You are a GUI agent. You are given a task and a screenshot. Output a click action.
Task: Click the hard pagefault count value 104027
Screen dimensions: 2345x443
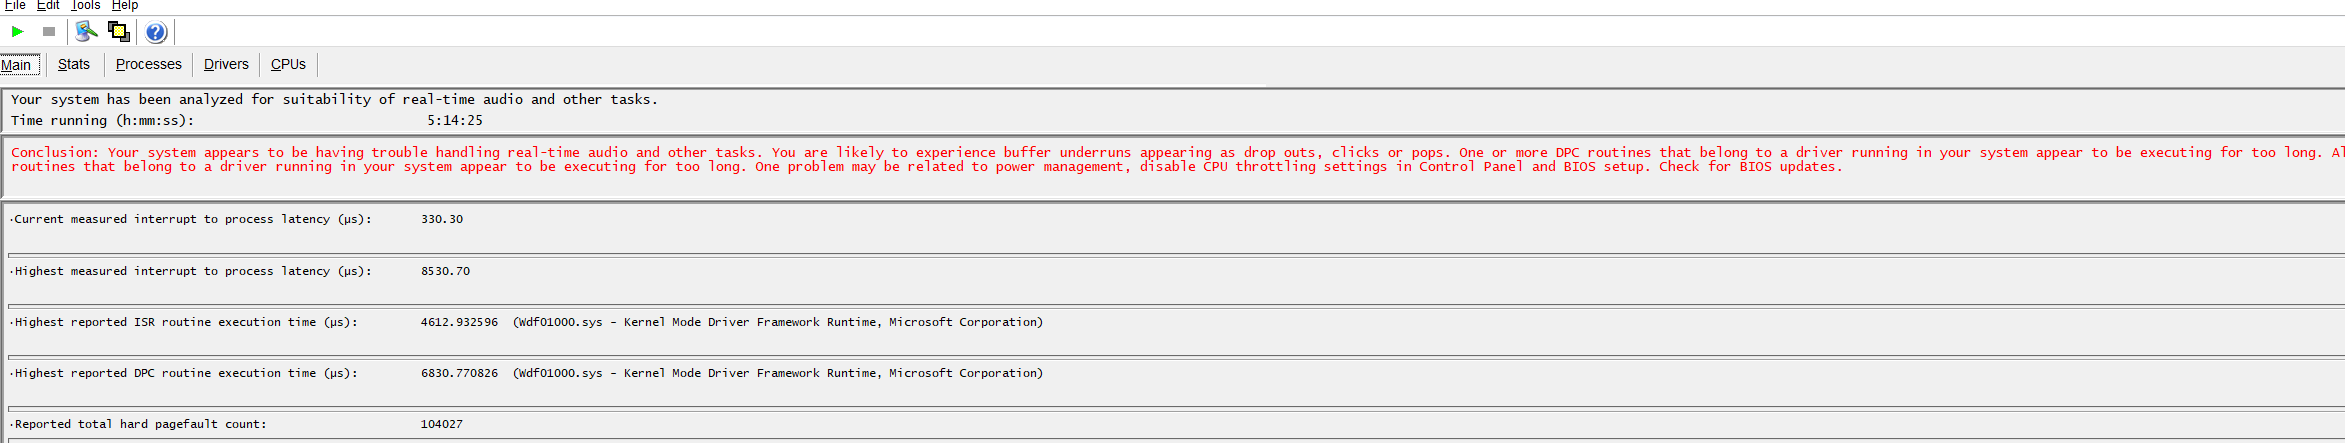tap(442, 424)
